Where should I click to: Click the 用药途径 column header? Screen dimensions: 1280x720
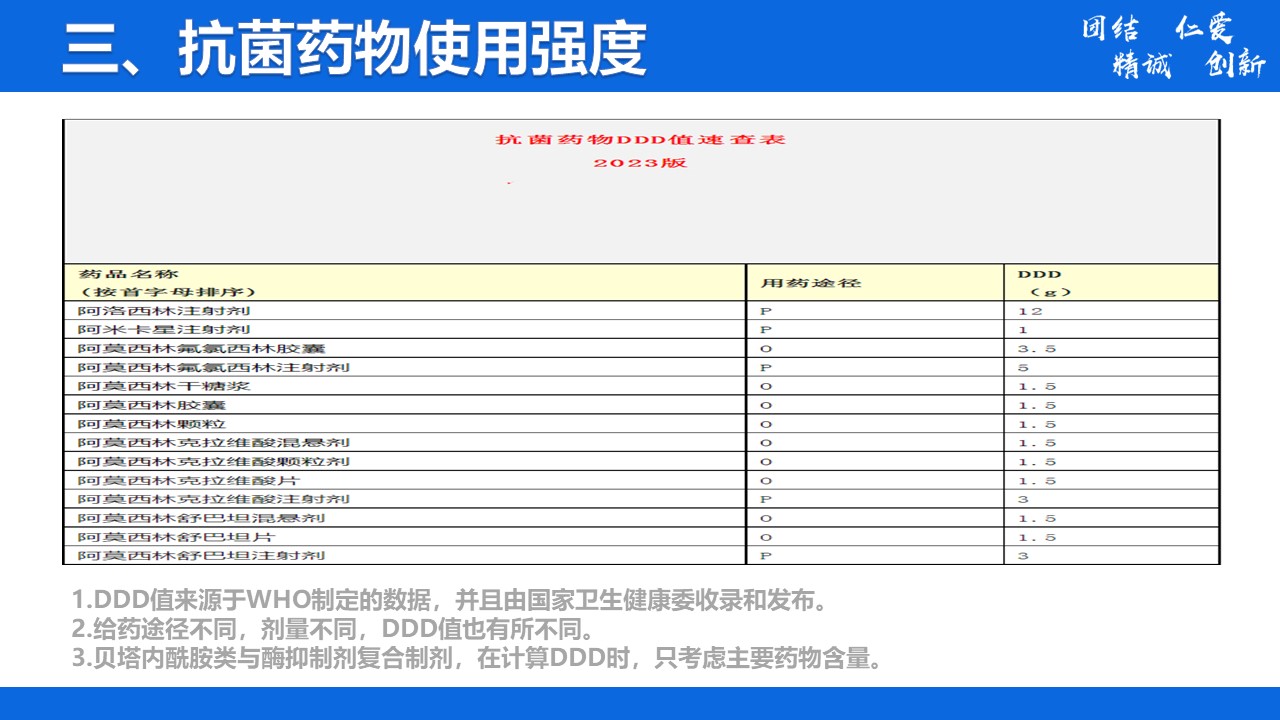[875, 282]
